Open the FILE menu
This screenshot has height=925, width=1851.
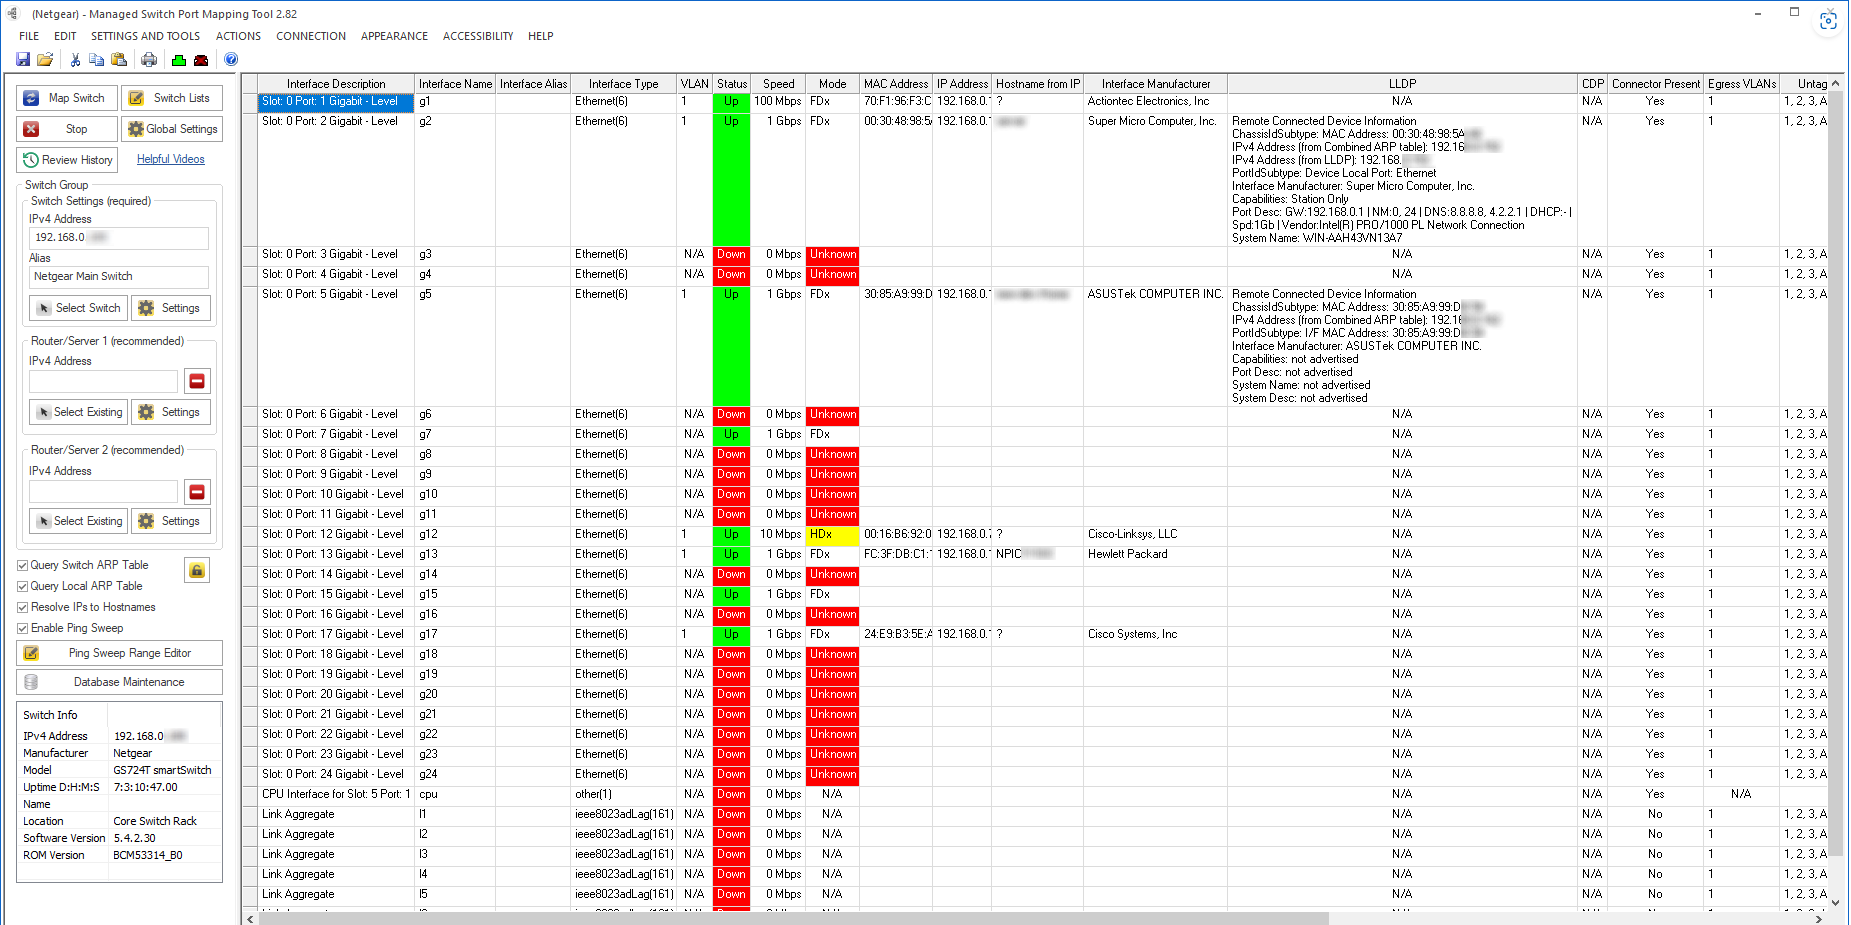click(29, 36)
